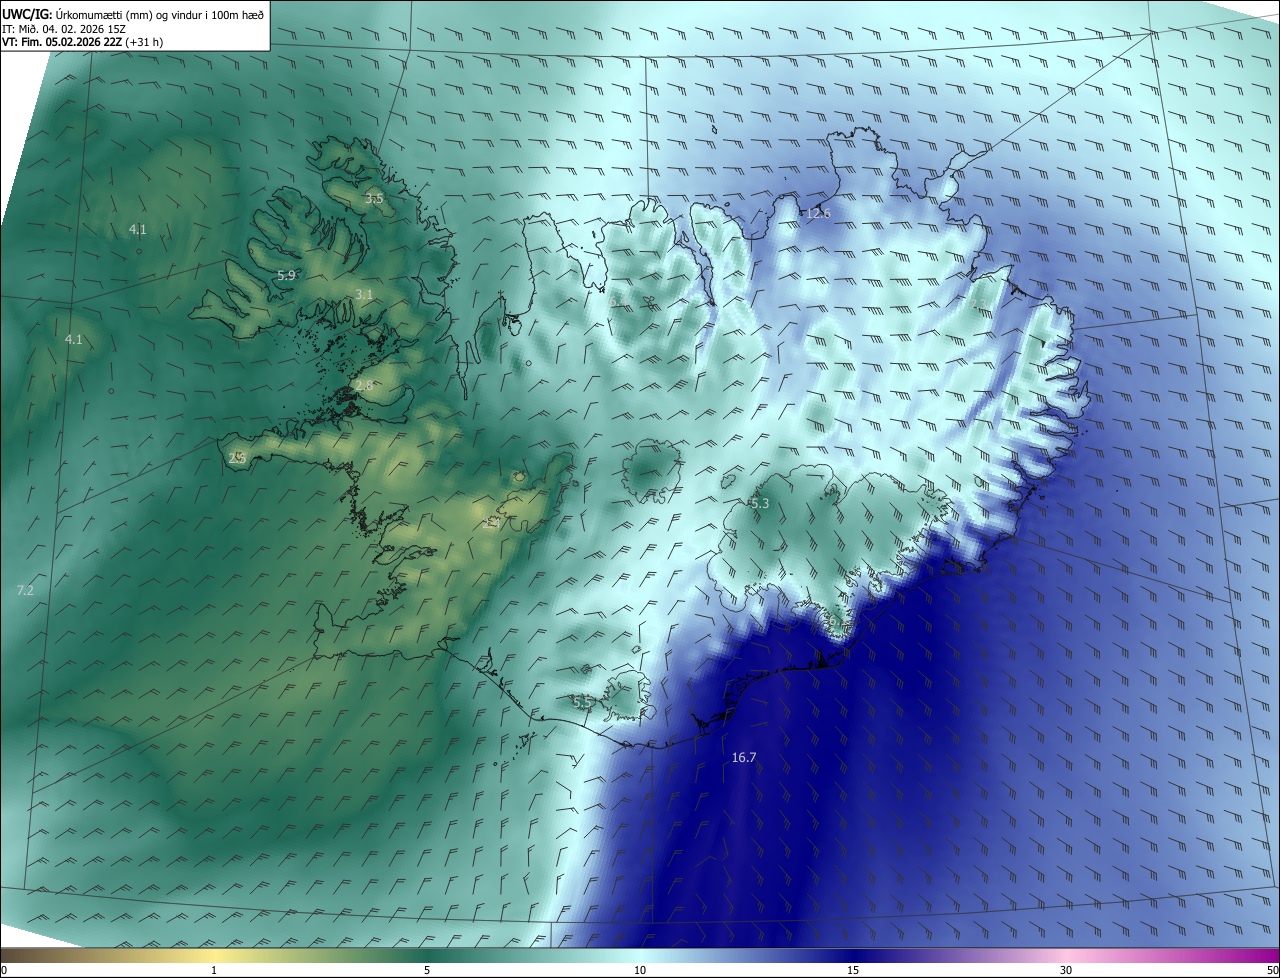Click the legend tick label 0
The image size is (1280, 978).
click(4, 970)
